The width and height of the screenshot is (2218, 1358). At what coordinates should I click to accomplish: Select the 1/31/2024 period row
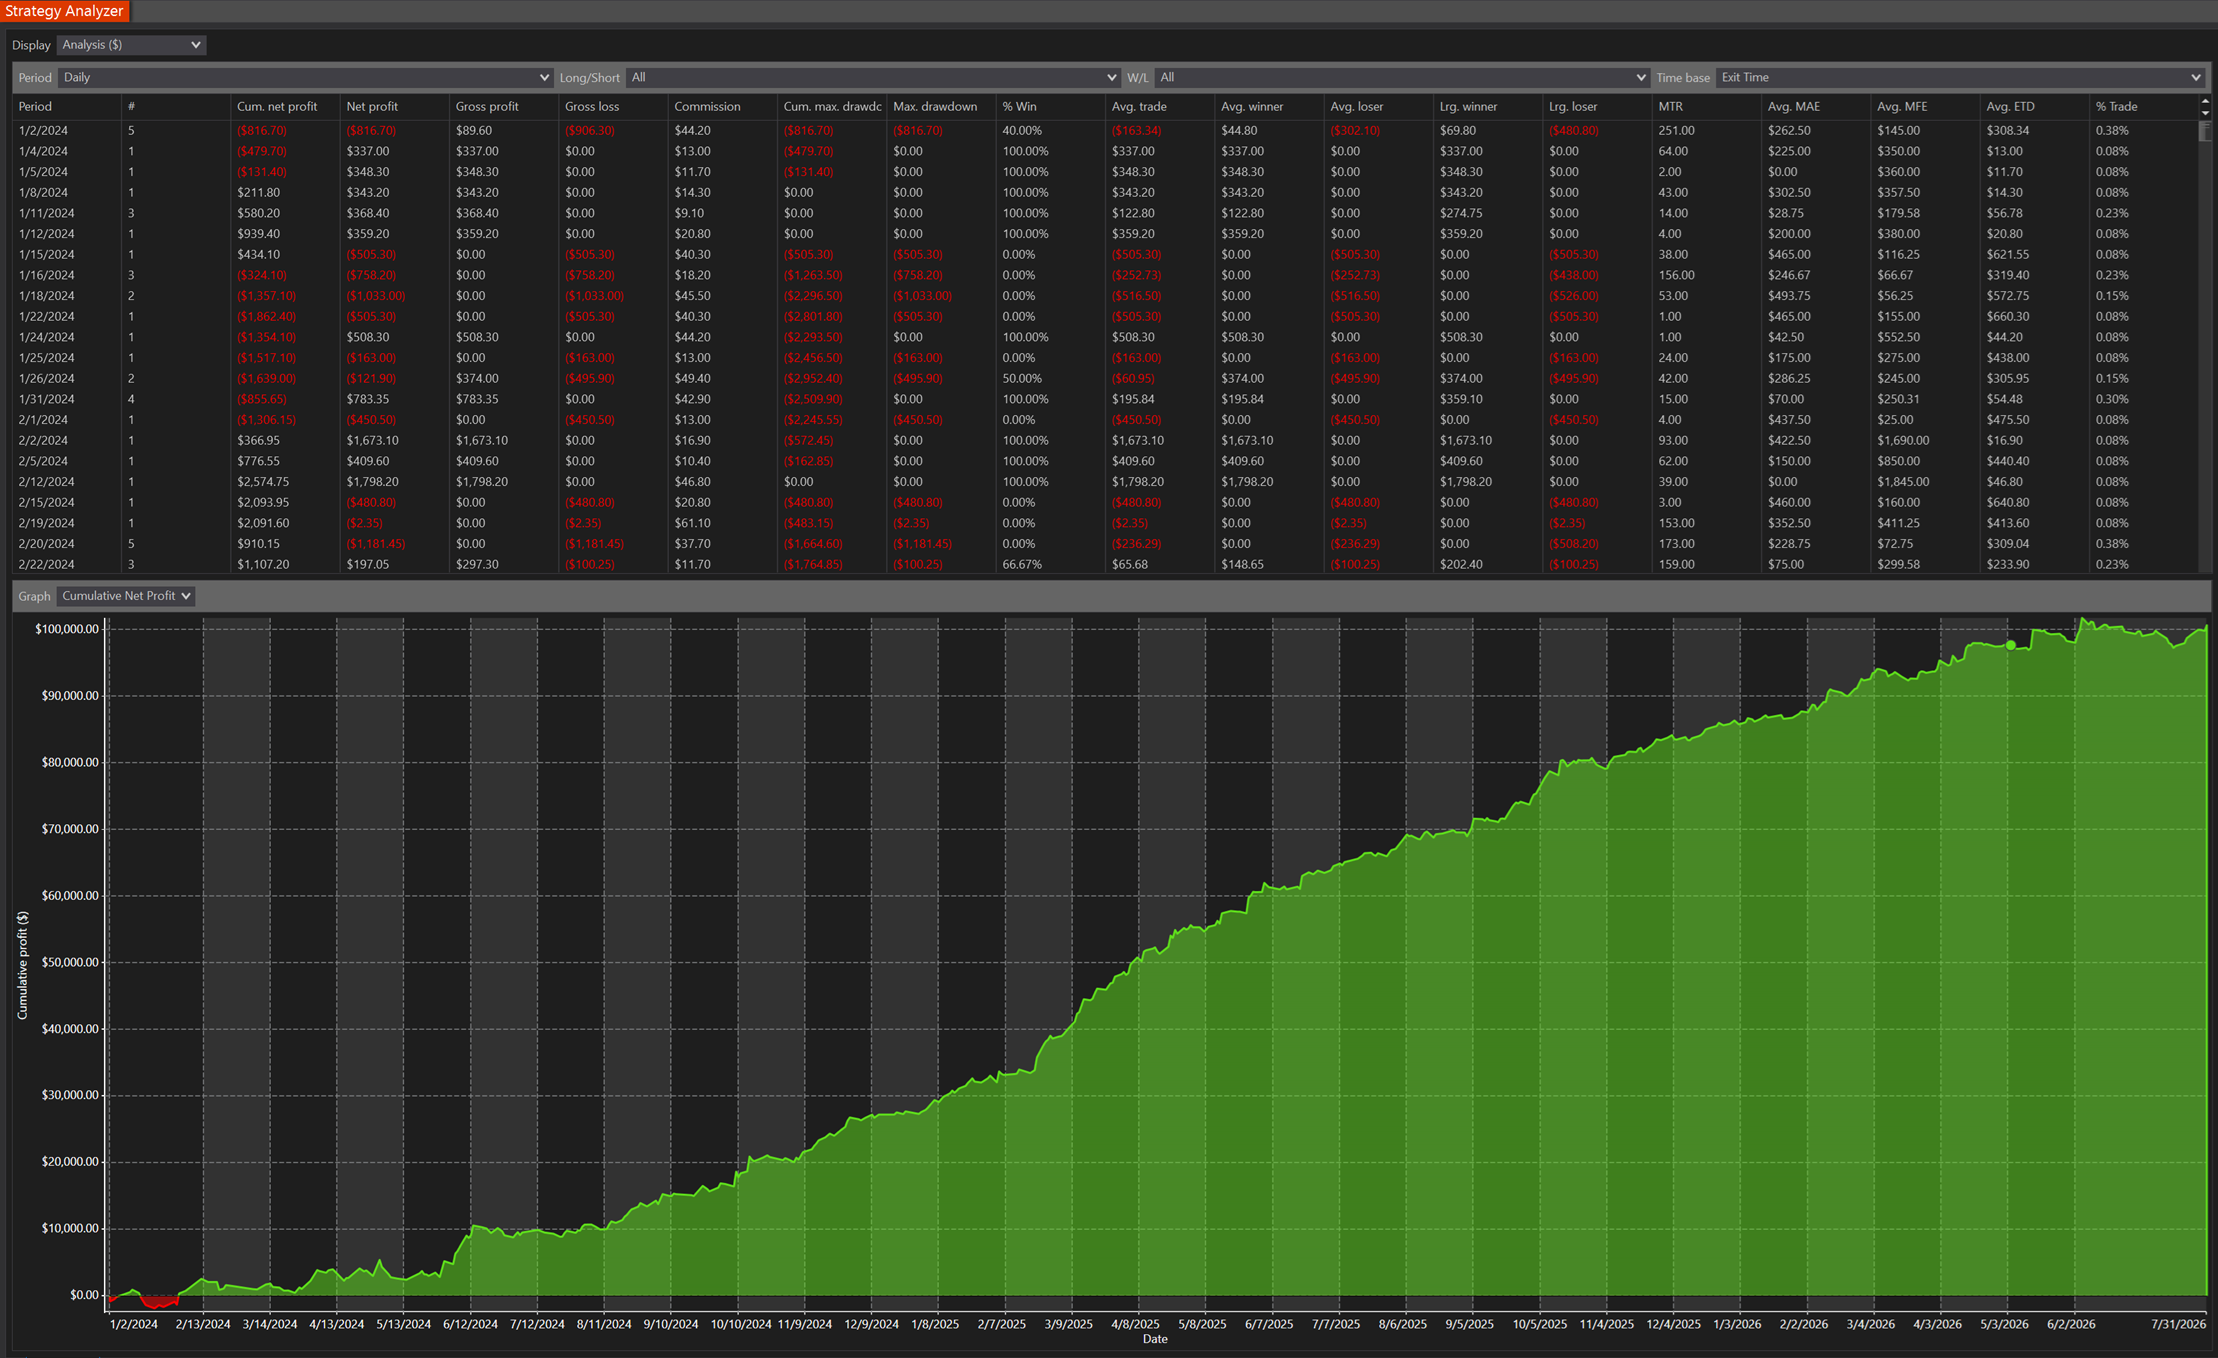[x=1105, y=399]
